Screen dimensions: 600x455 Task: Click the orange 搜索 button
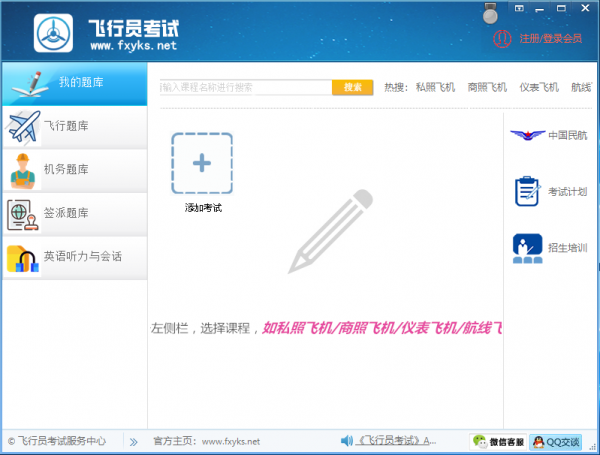(352, 87)
